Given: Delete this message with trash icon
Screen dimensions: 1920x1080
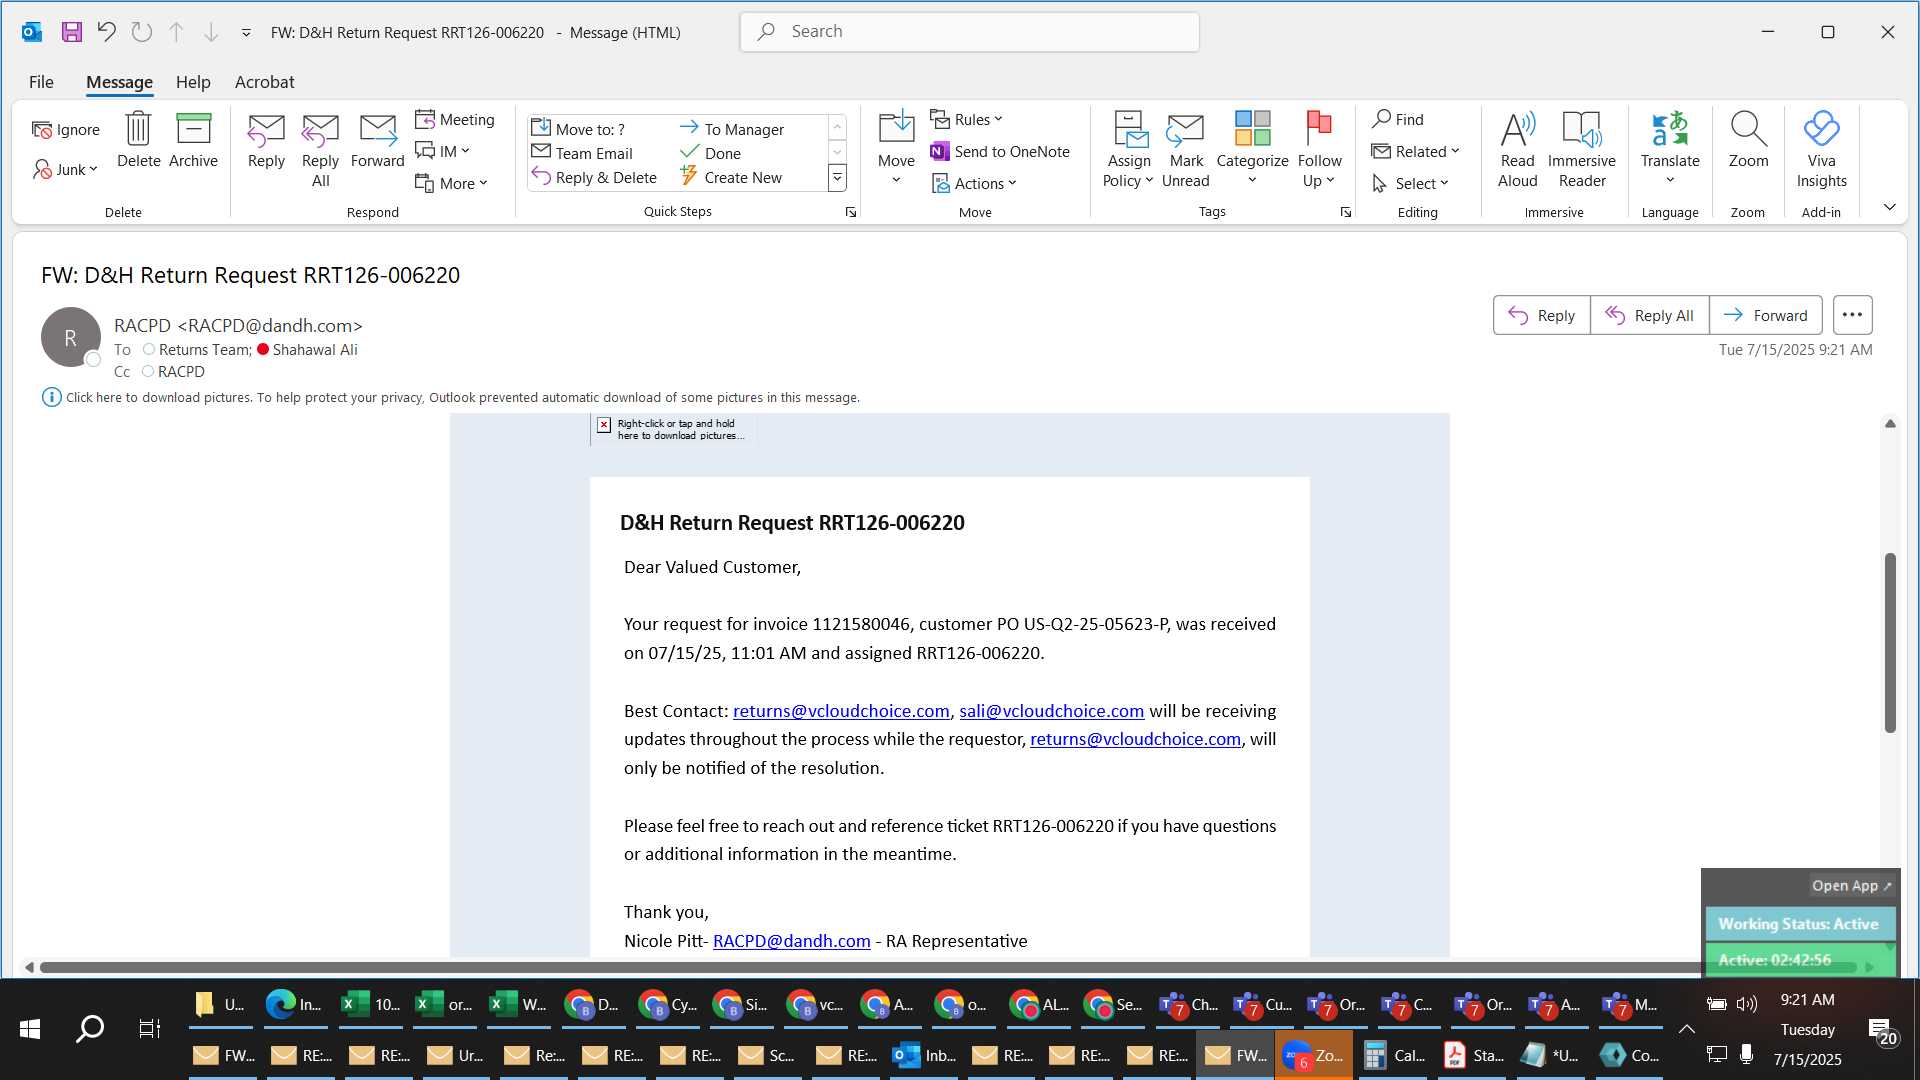Looking at the screenshot, I should point(138,140).
